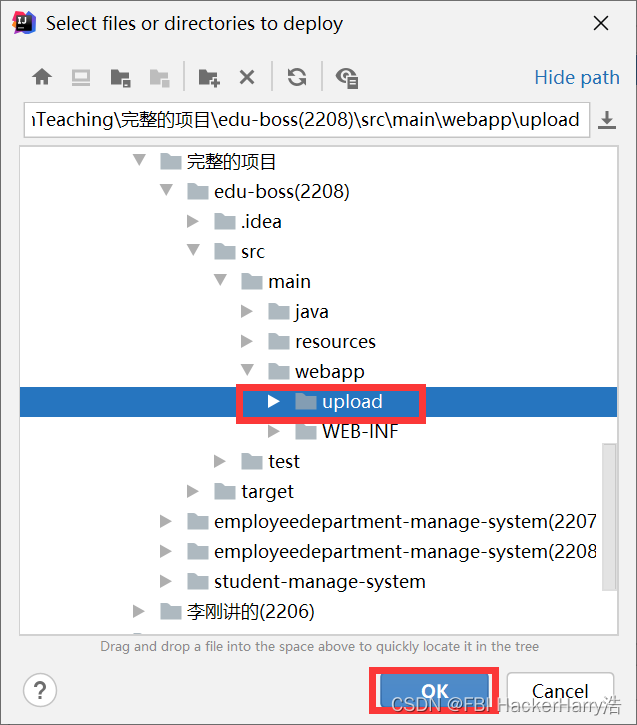Select the WEB-INF folder

(347, 431)
